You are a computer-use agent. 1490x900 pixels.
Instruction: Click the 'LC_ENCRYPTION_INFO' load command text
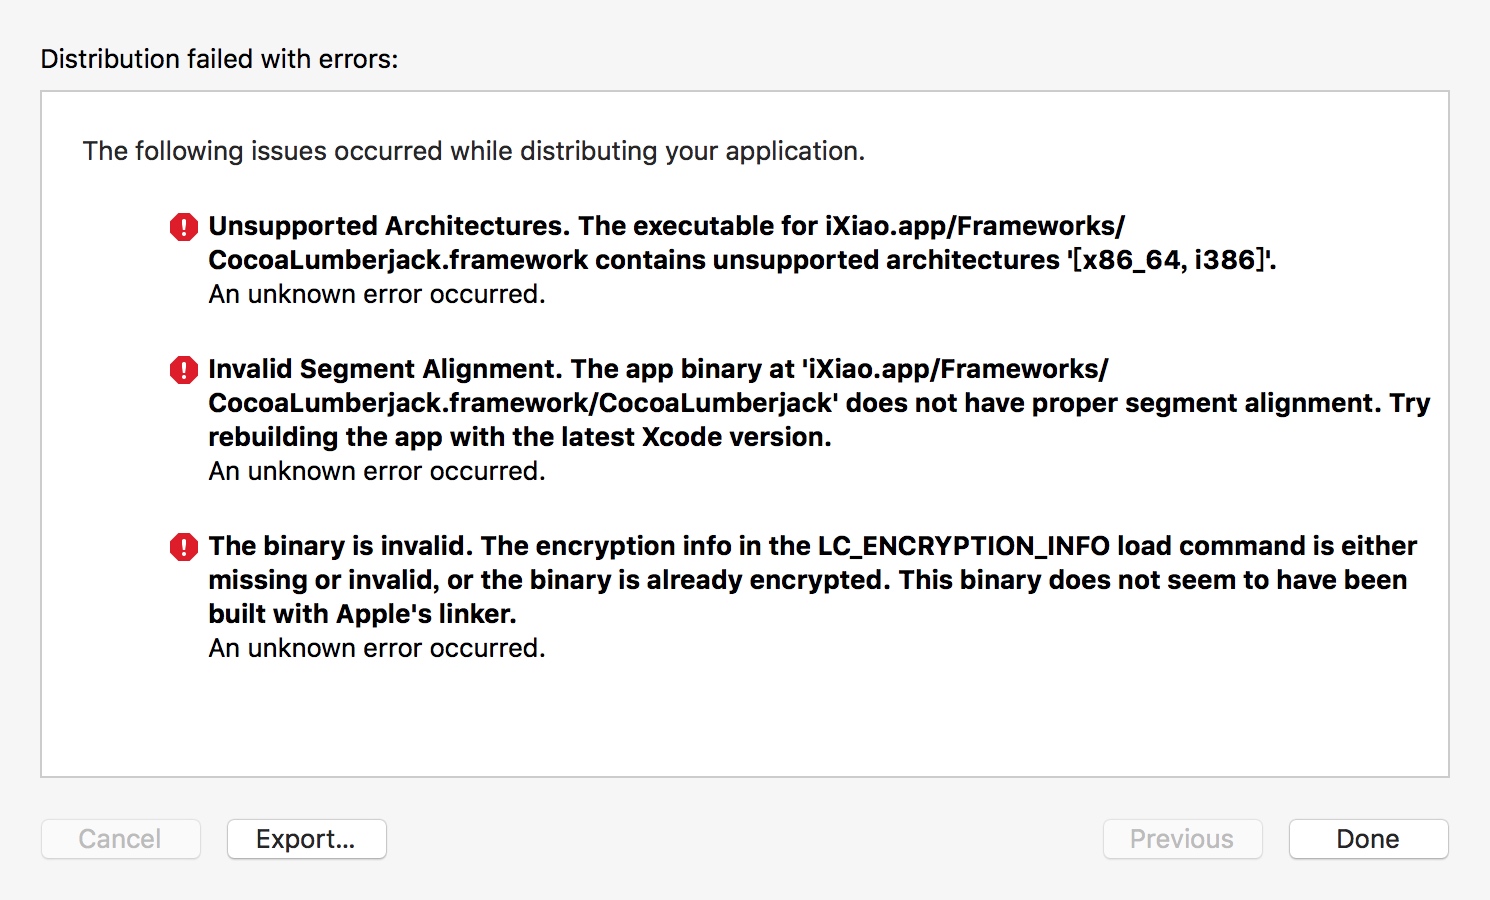click(964, 546)
